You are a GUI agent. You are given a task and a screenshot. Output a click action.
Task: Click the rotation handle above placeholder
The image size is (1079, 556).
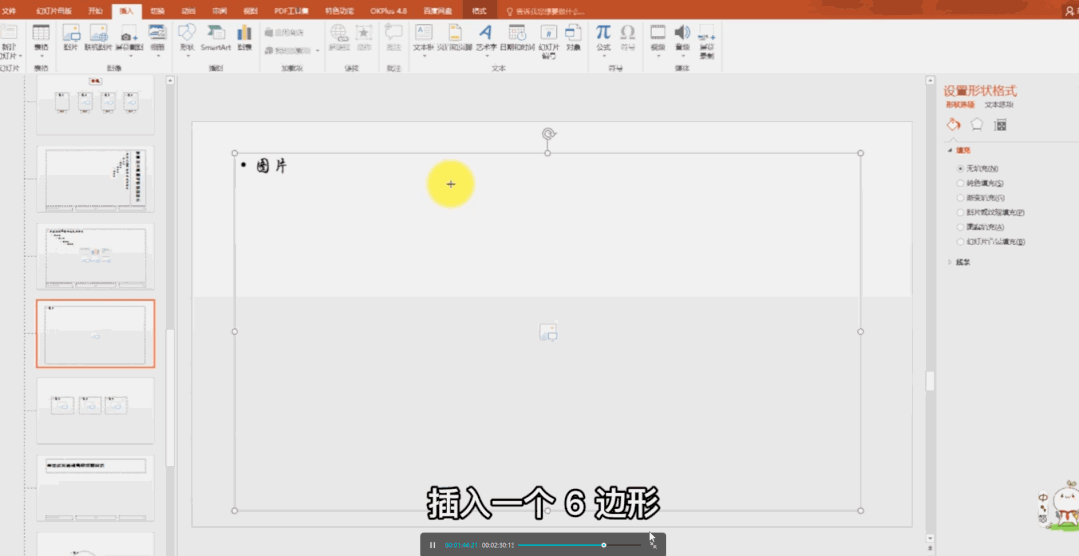548,133
